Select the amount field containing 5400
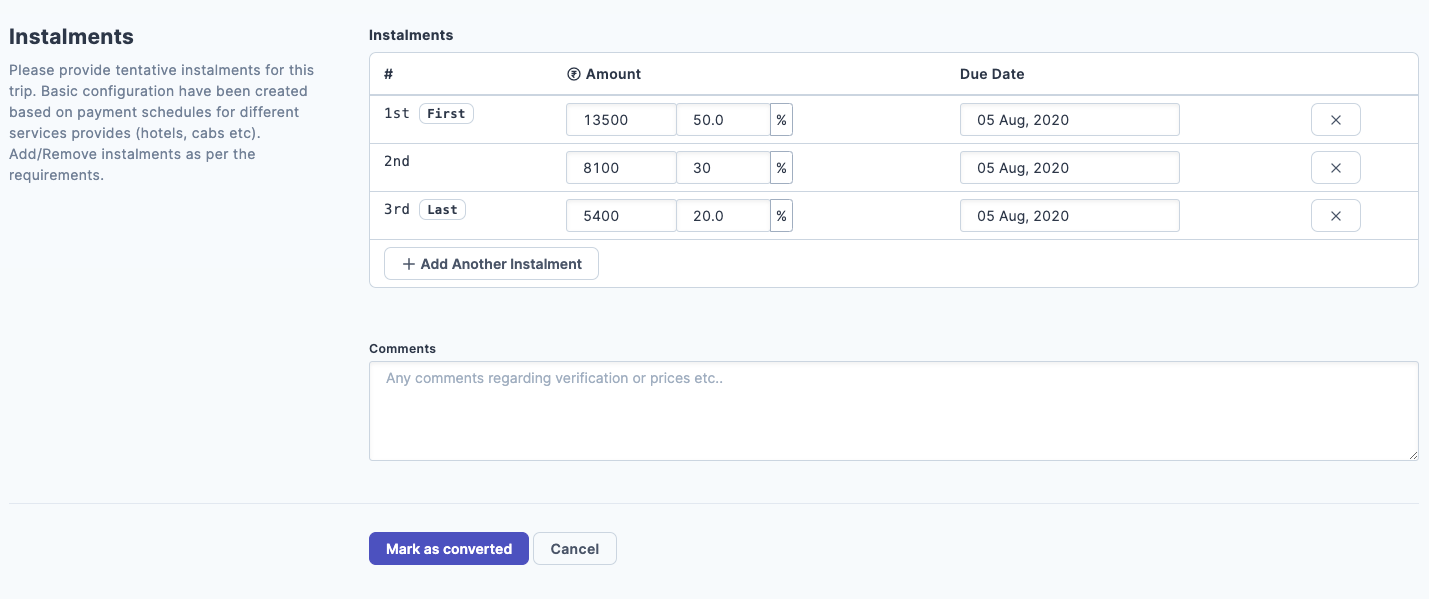This screenshot has height=599, width=1429. point(621,215)
